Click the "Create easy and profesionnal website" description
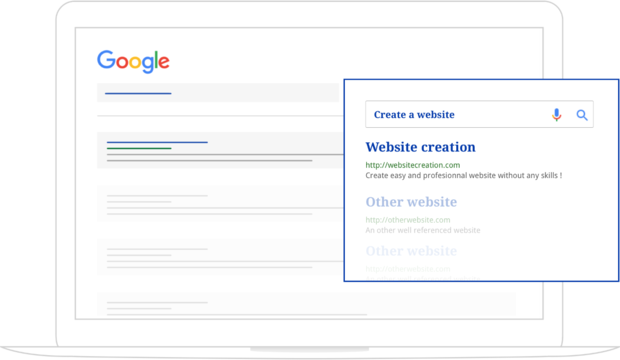Image resolution: width=620 pixels, height=360 pixels. pos(463,175)
